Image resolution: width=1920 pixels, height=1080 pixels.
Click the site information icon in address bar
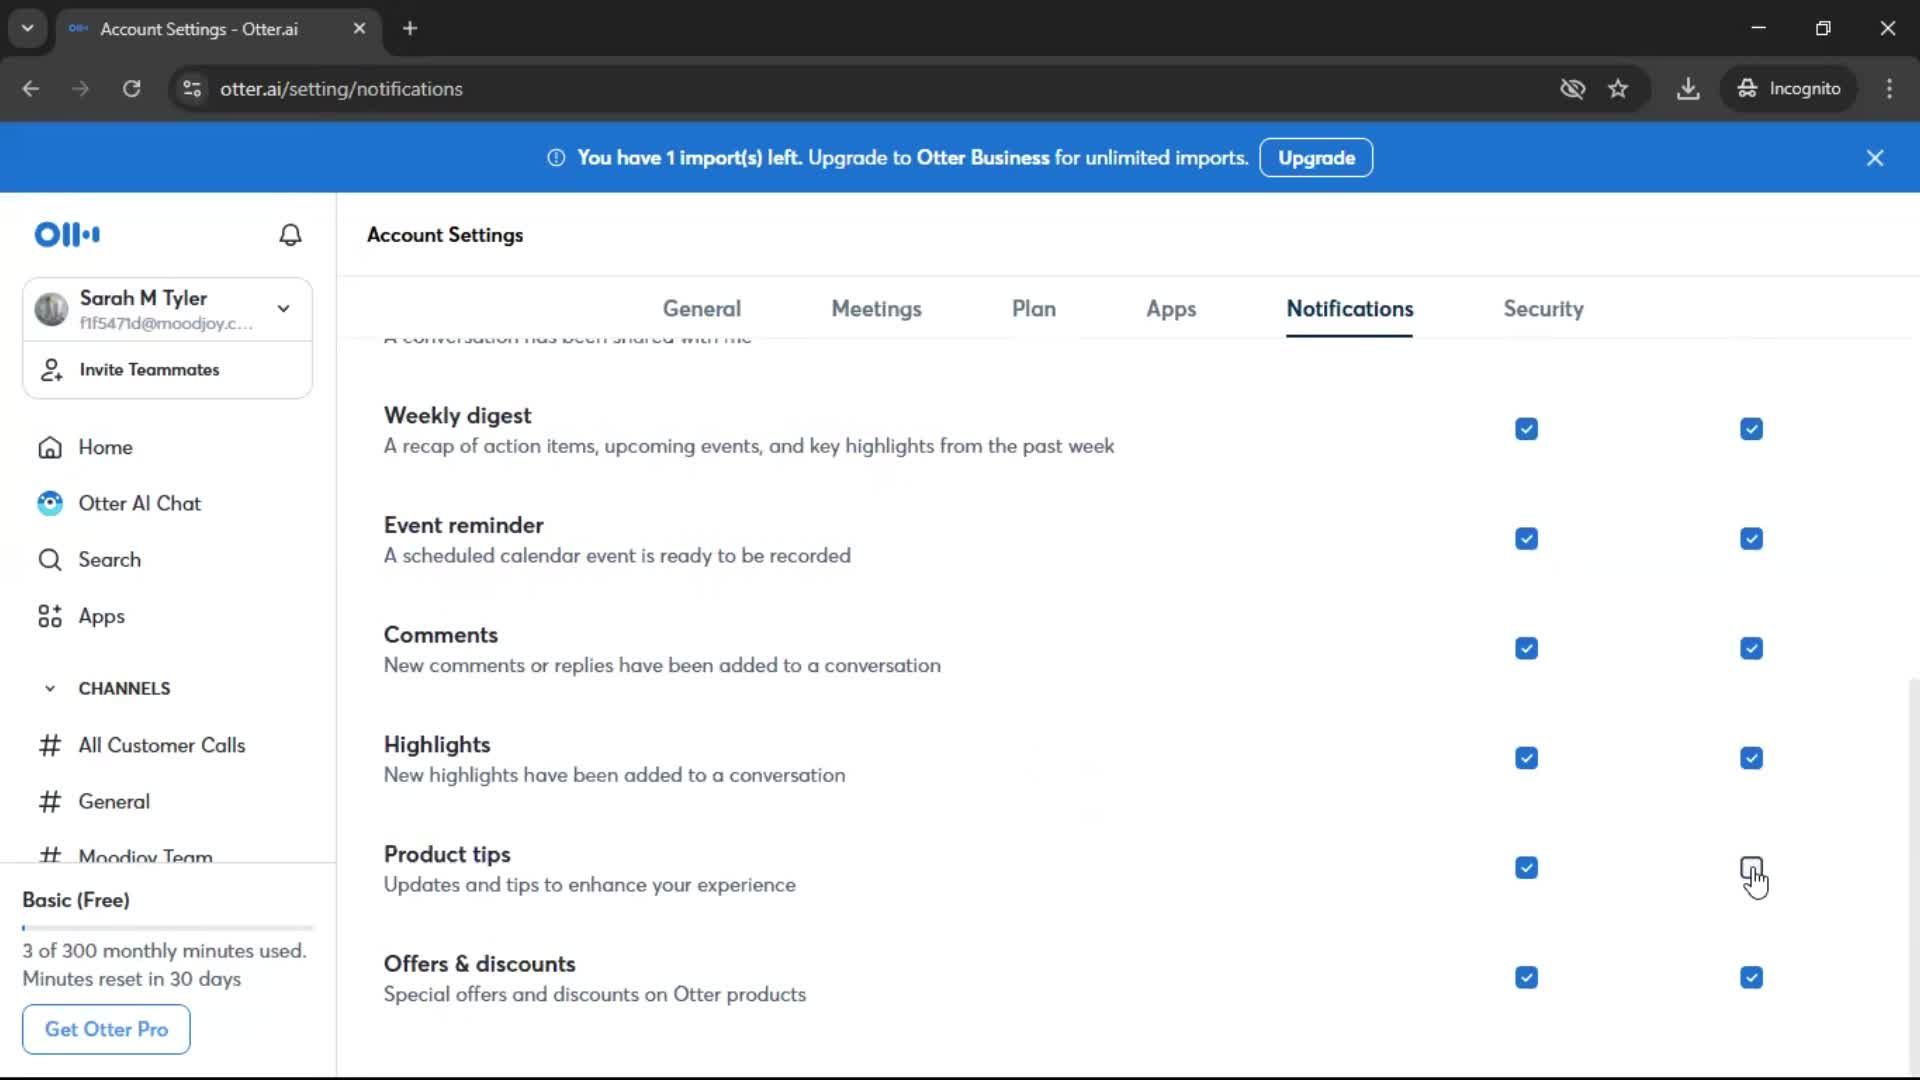click(192, 89)
